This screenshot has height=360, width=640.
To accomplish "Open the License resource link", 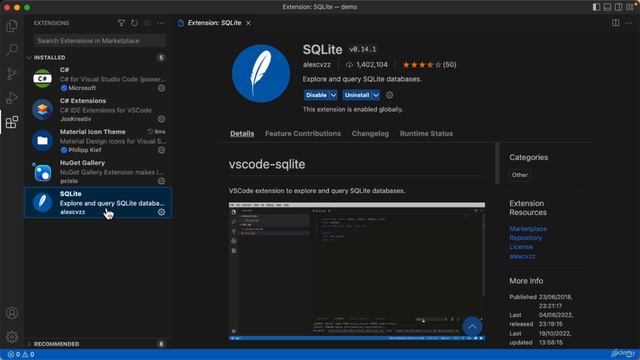I will pyautogui.click(x=521, y=247).
